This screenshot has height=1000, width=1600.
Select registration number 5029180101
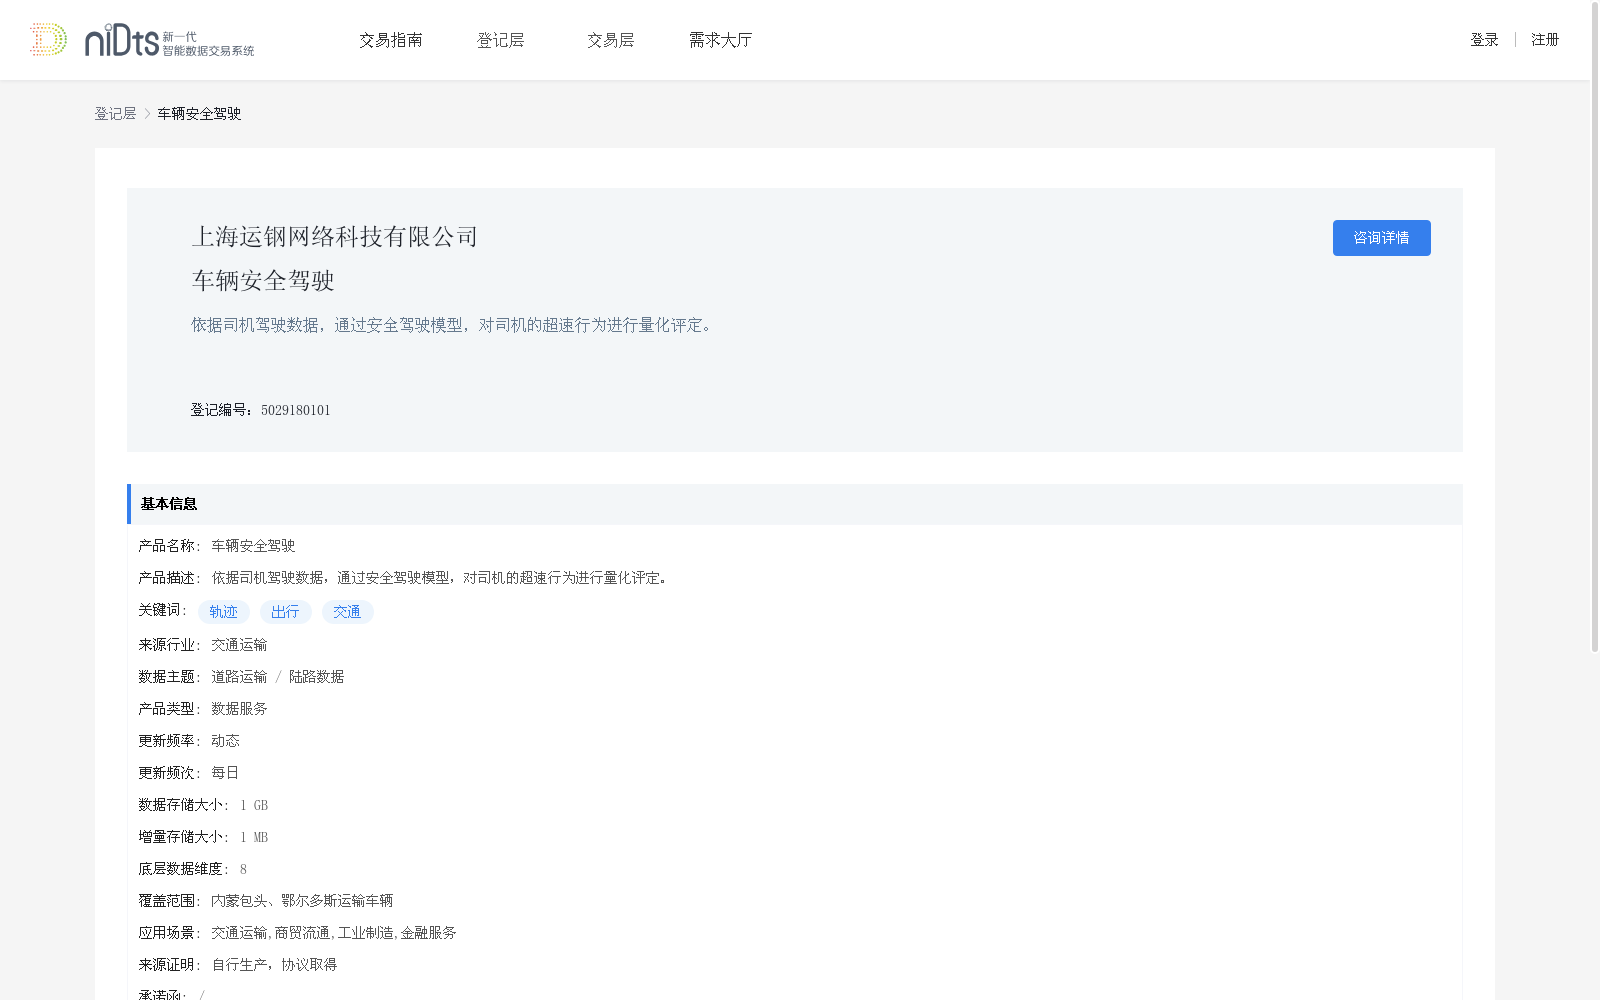295,410
